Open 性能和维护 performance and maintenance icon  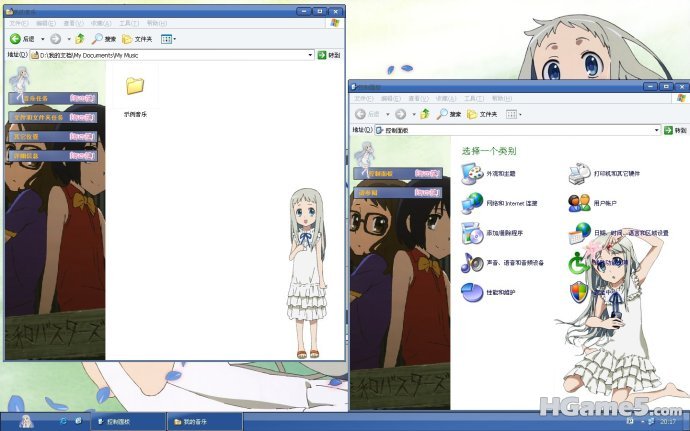472,292
